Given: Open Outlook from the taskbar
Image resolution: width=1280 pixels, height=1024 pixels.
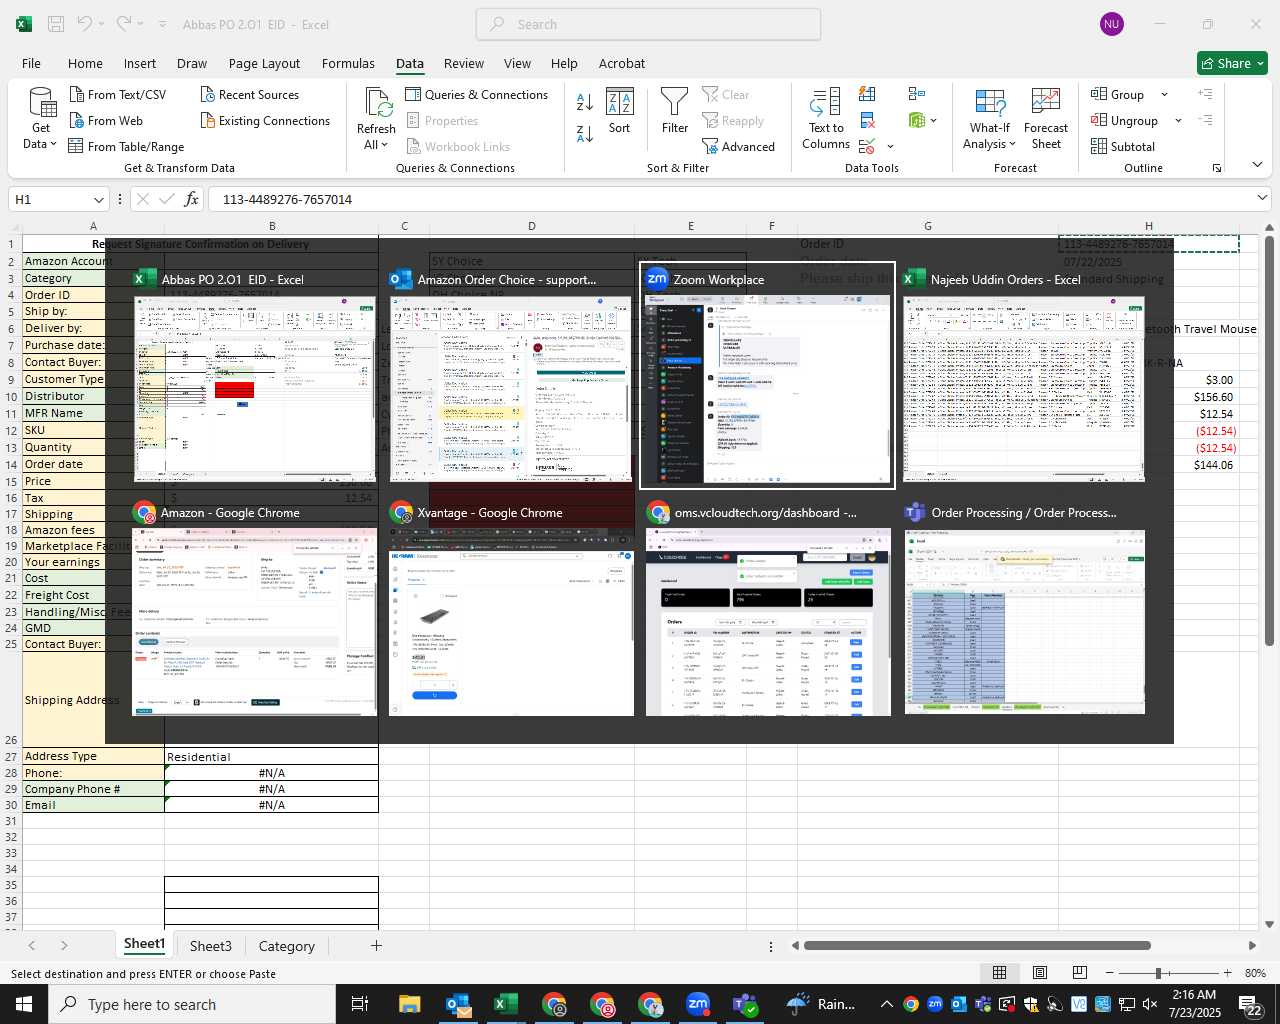Looking at the screenshot, I should [458, 1004].
